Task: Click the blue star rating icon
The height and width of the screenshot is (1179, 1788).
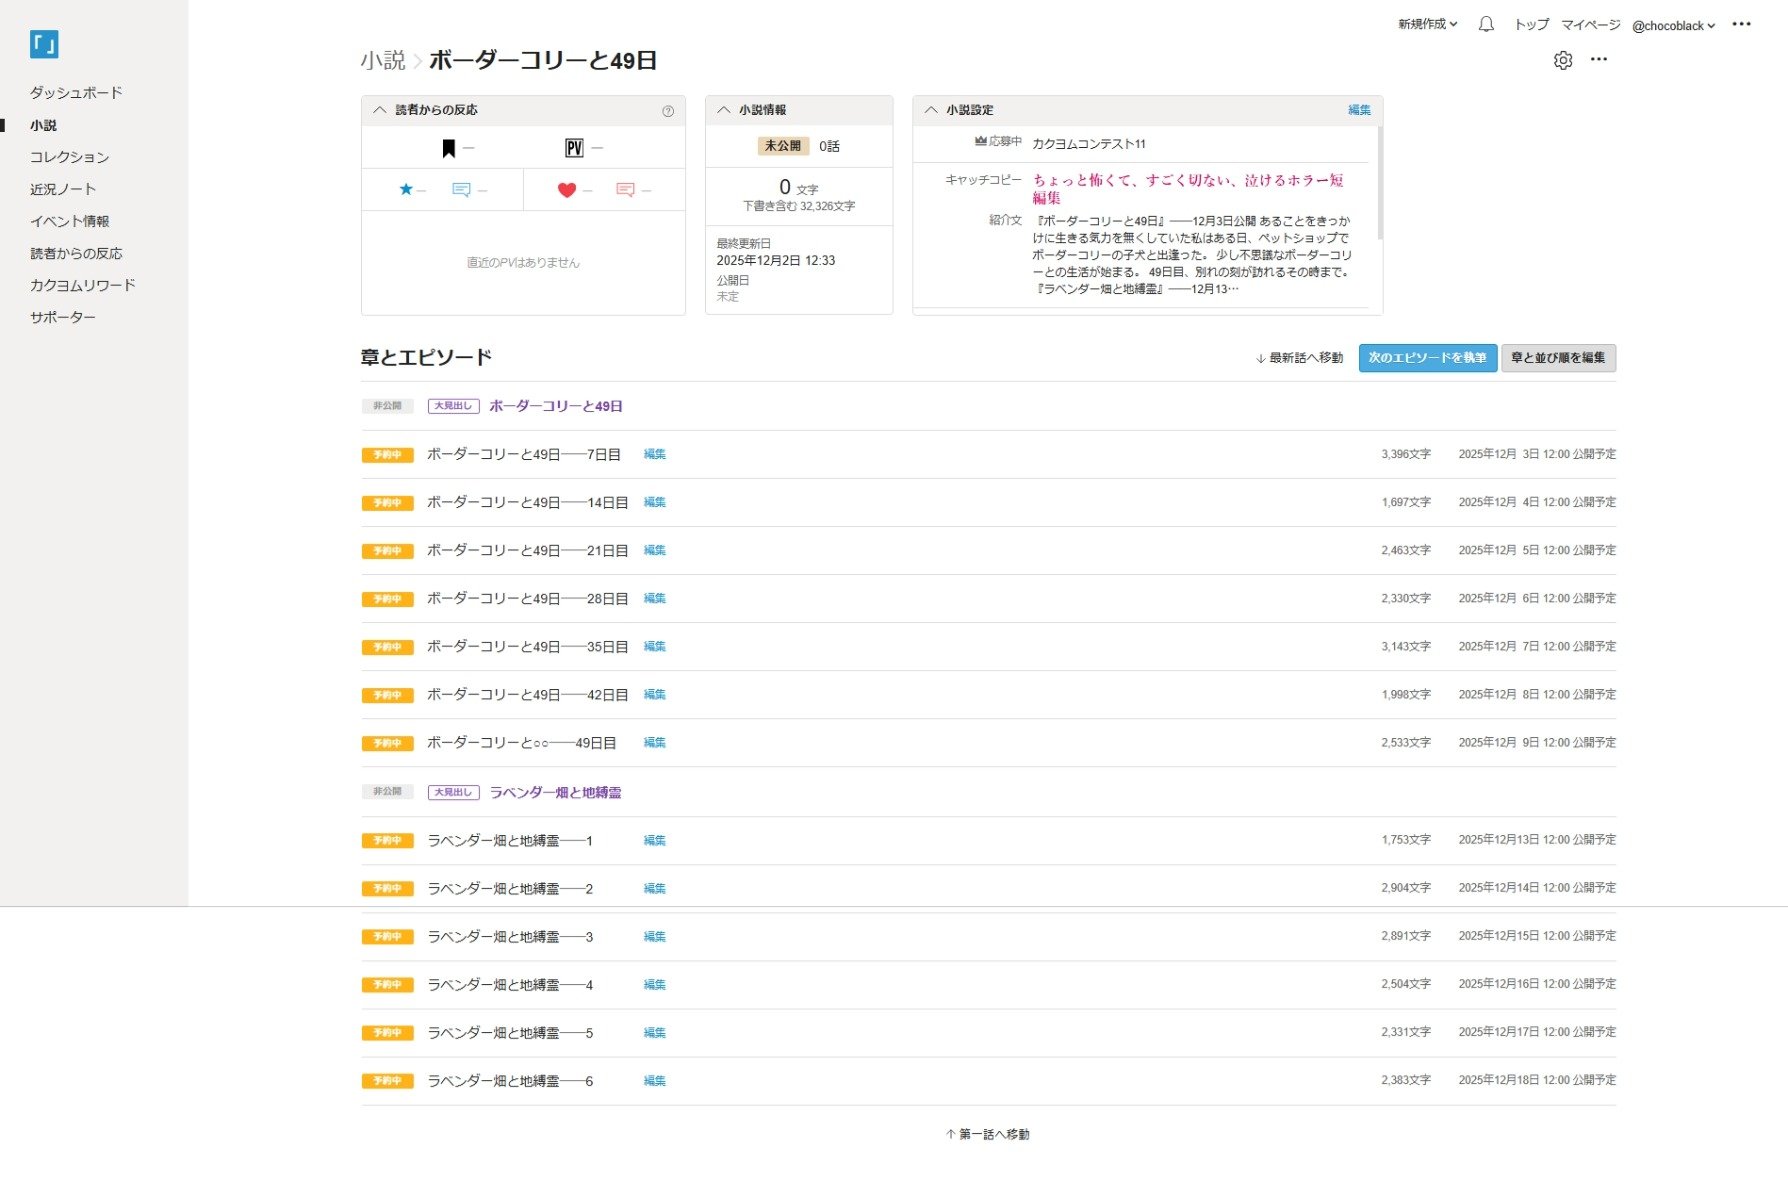Action: point(406,190)
